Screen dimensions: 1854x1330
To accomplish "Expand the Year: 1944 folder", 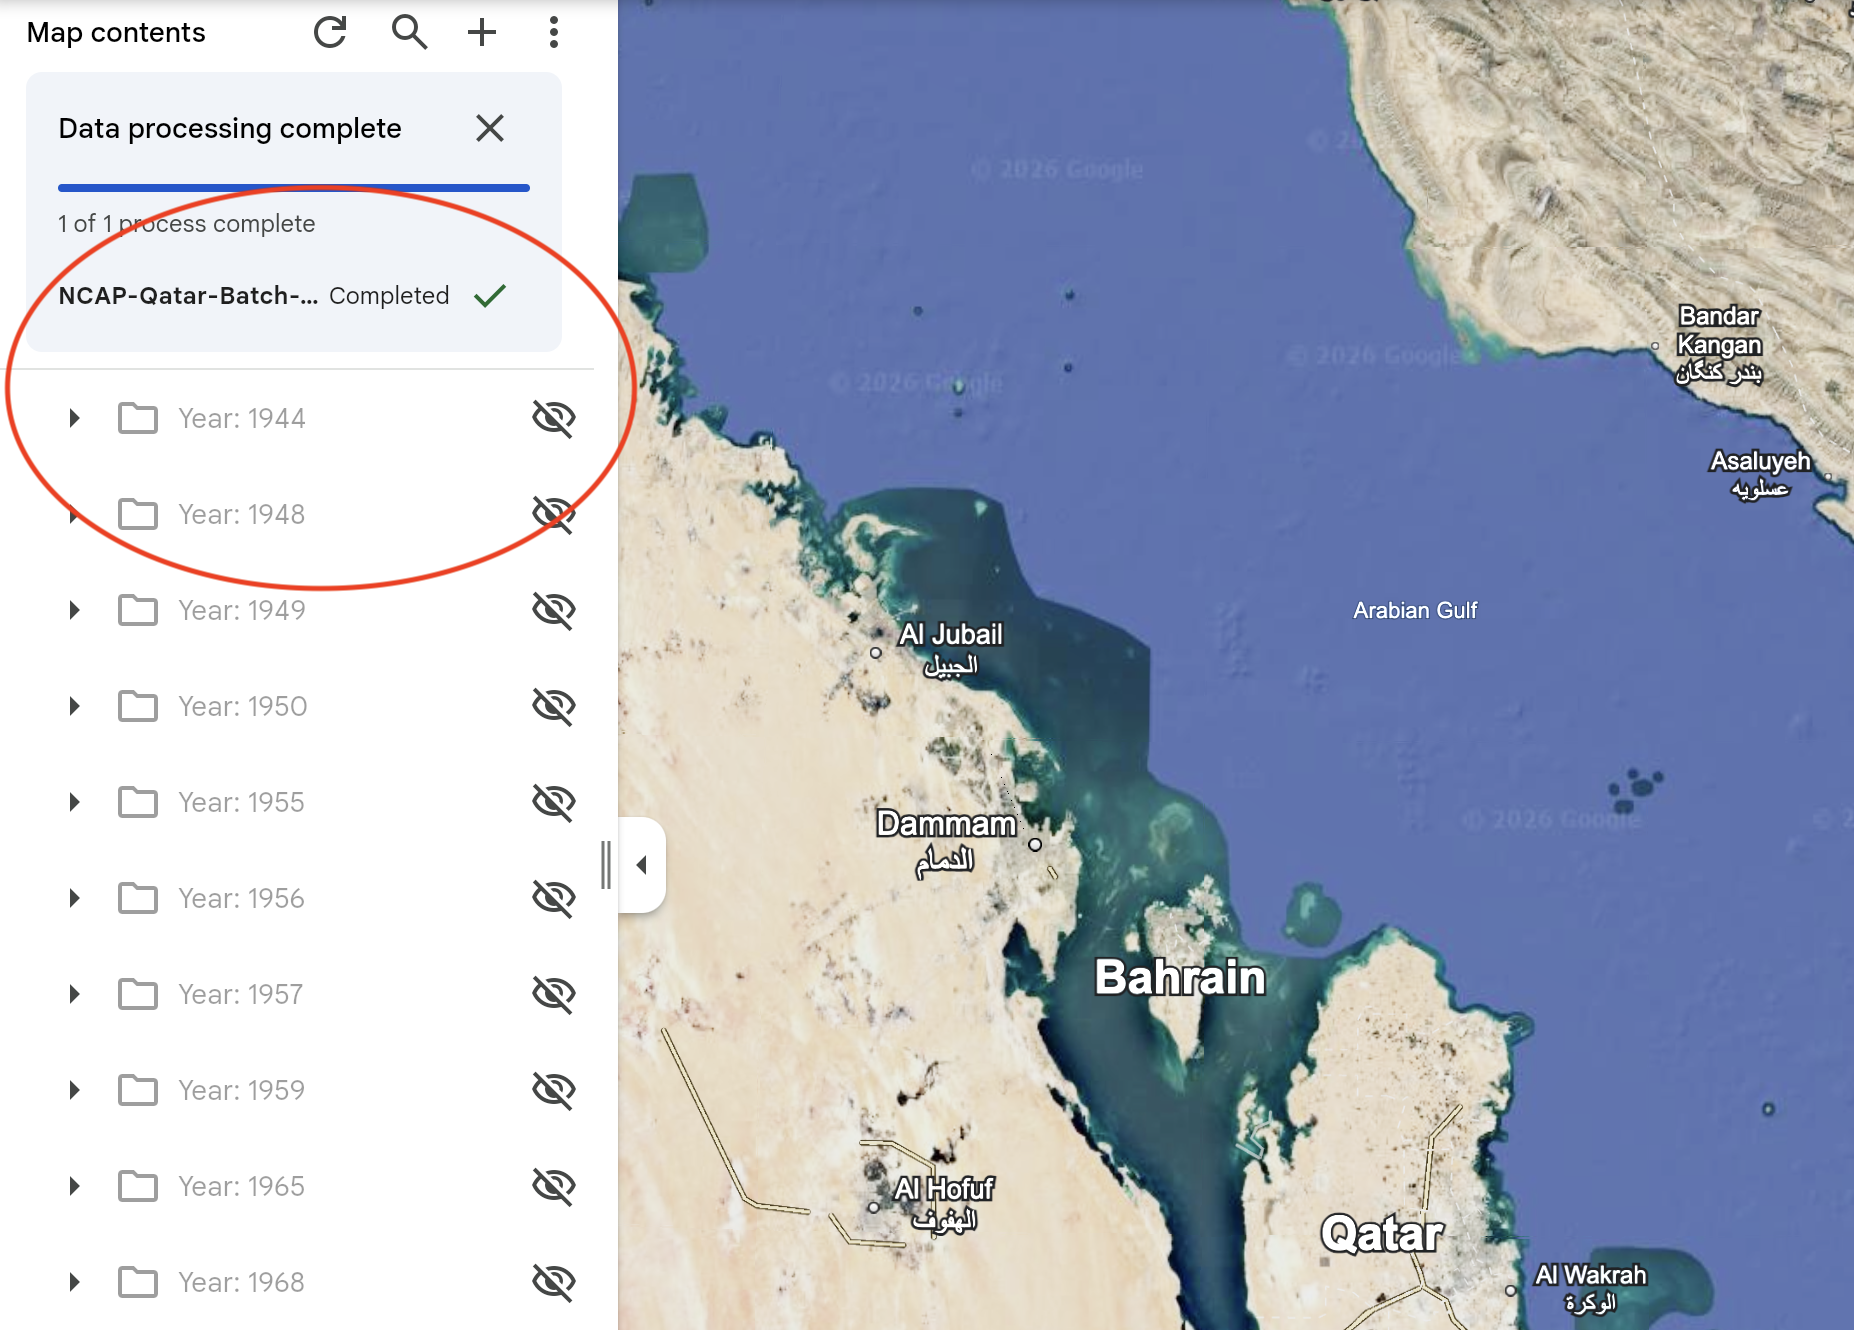I will tap(74, 418).
